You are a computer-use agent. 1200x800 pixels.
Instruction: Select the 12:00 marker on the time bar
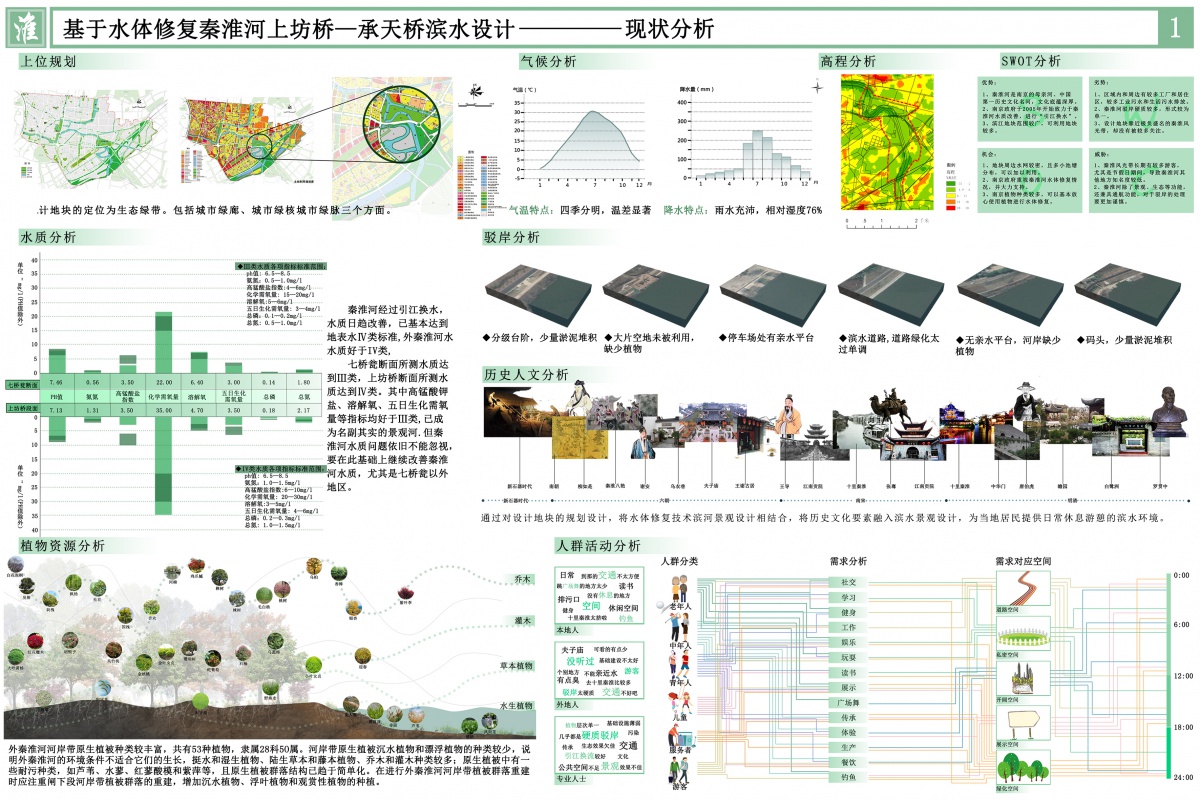pos(1183,676)
